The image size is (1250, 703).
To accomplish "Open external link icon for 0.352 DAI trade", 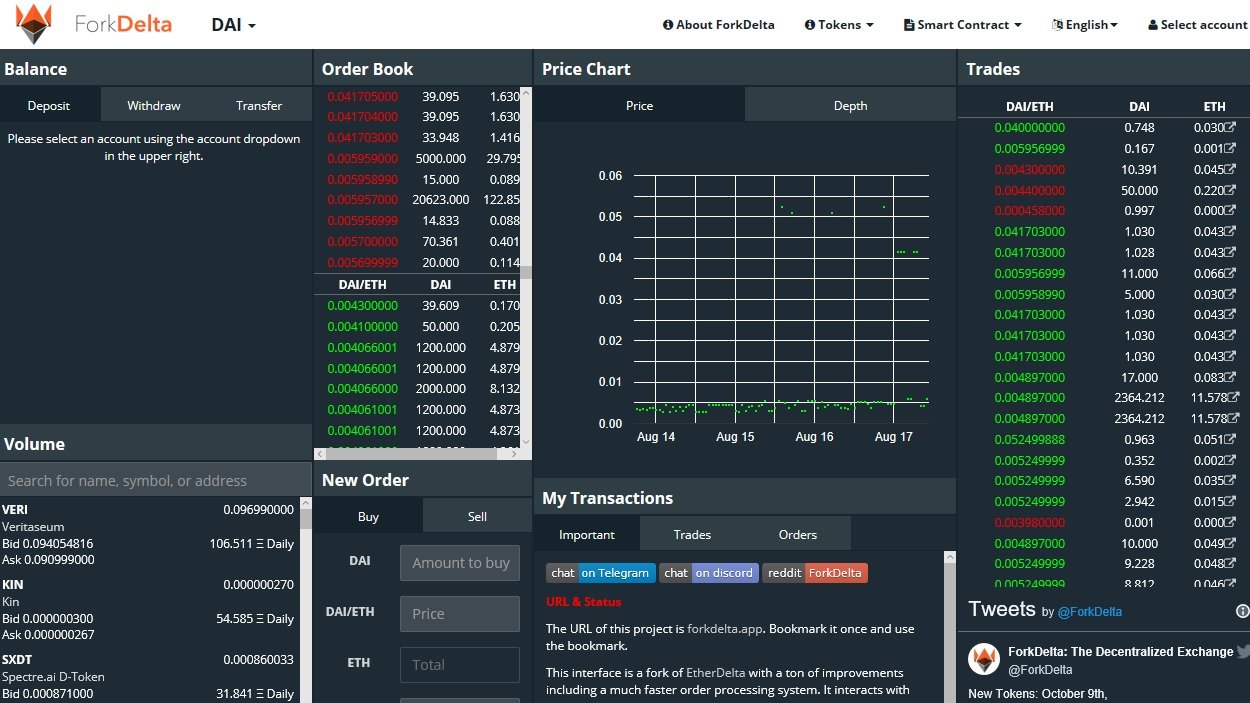I will pyautogui.click(x=1231, y=461).
